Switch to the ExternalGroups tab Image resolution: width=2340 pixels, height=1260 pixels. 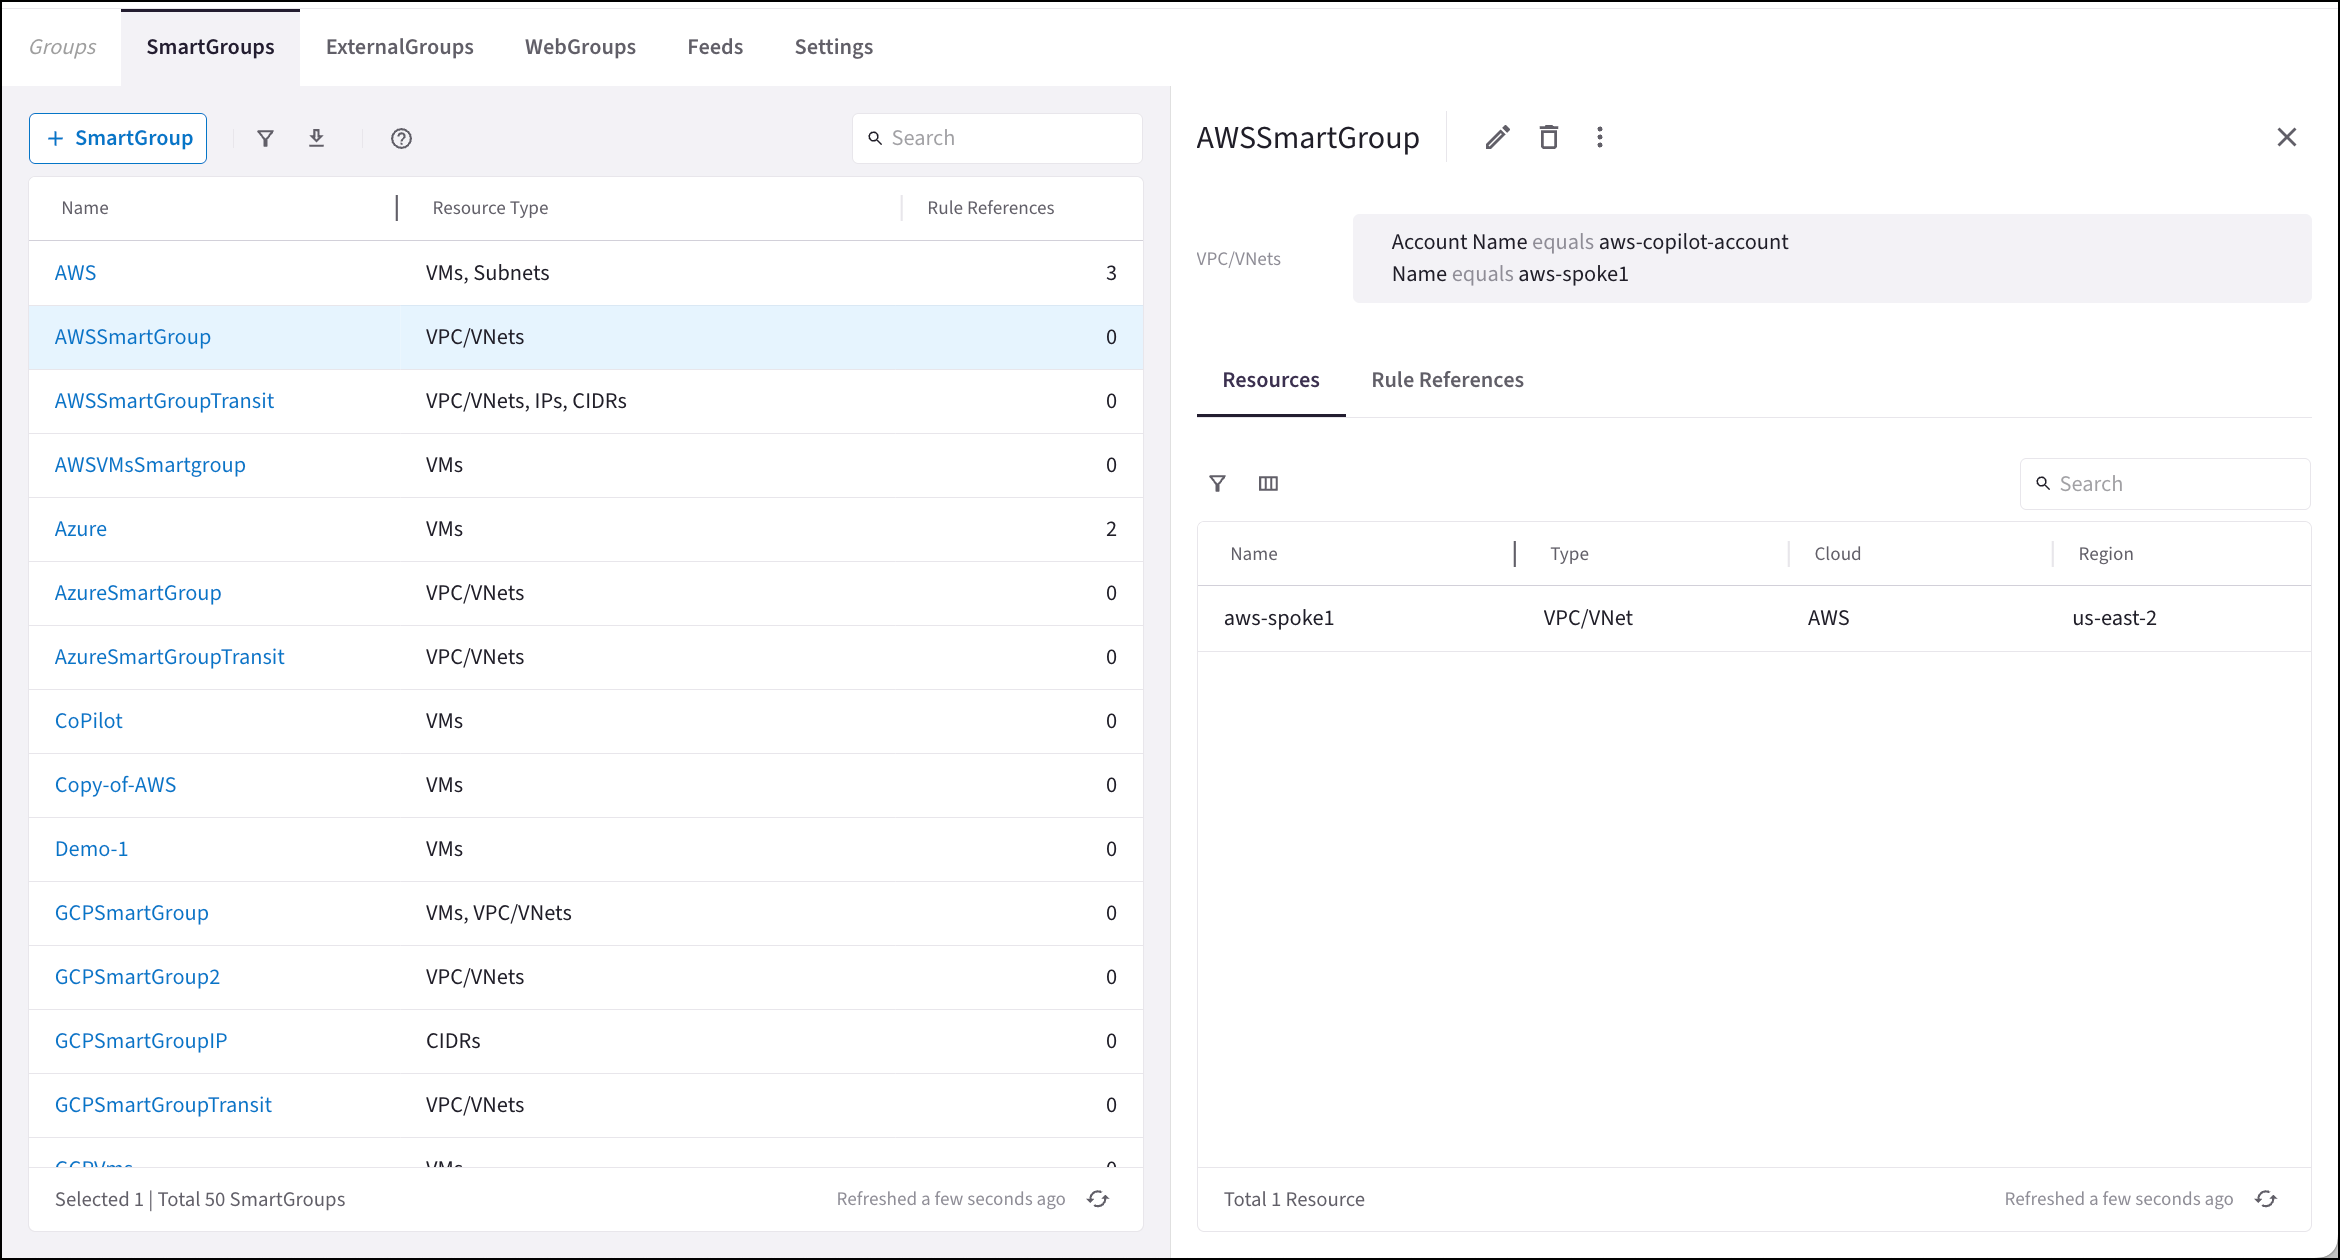(399, 46)
